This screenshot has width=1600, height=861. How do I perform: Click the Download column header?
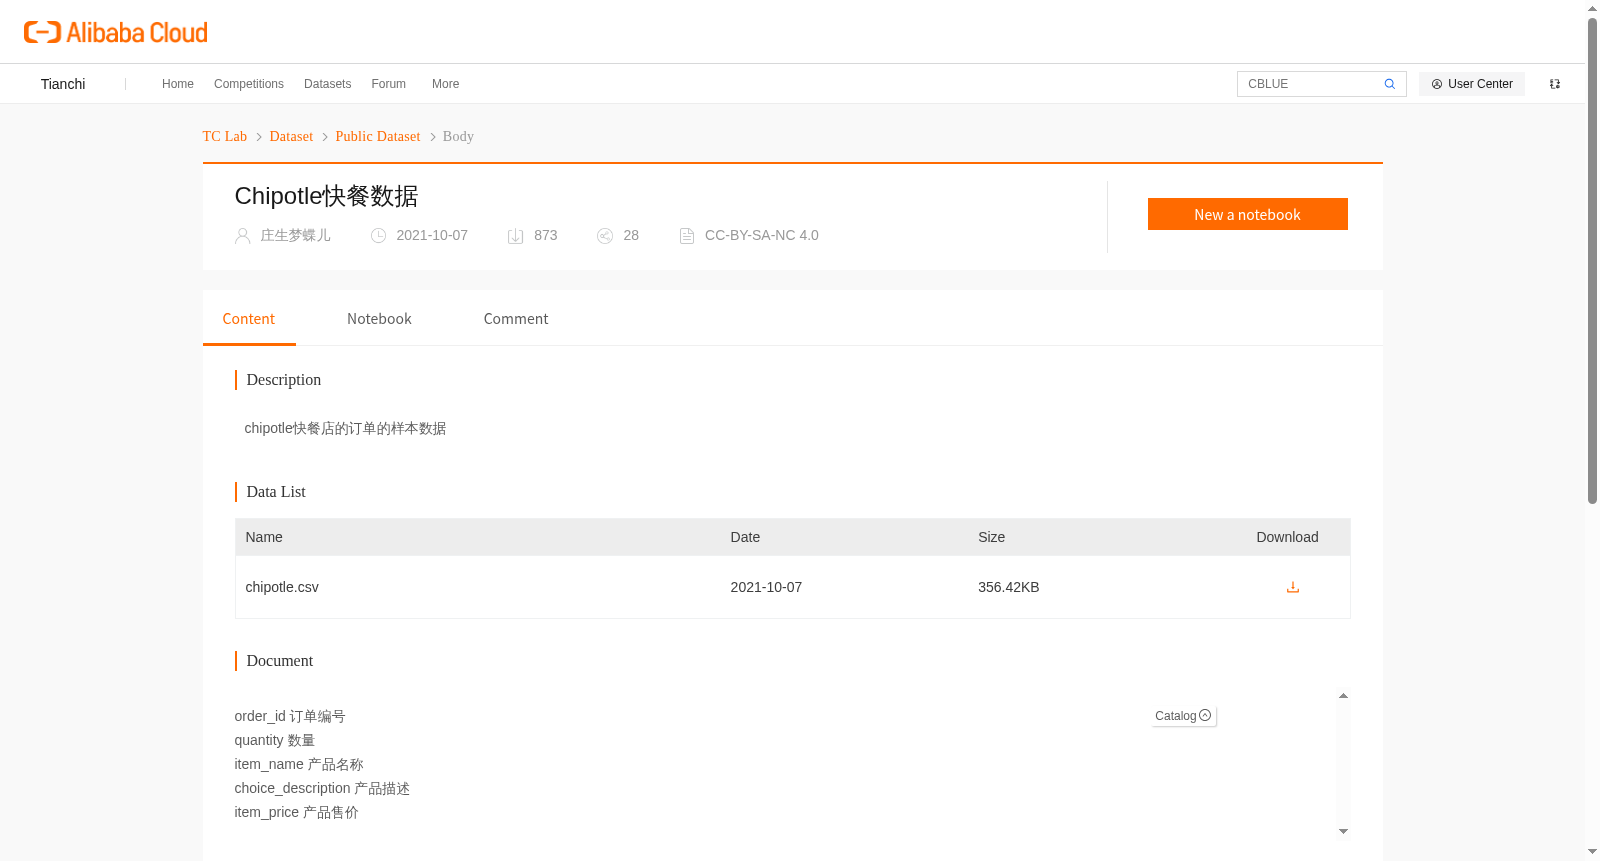click(1287, 537)
